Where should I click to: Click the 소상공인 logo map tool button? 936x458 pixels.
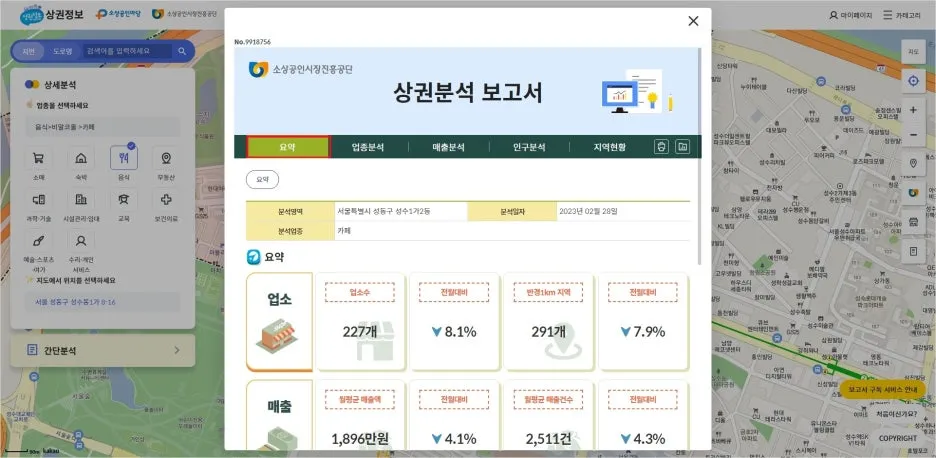913,193
